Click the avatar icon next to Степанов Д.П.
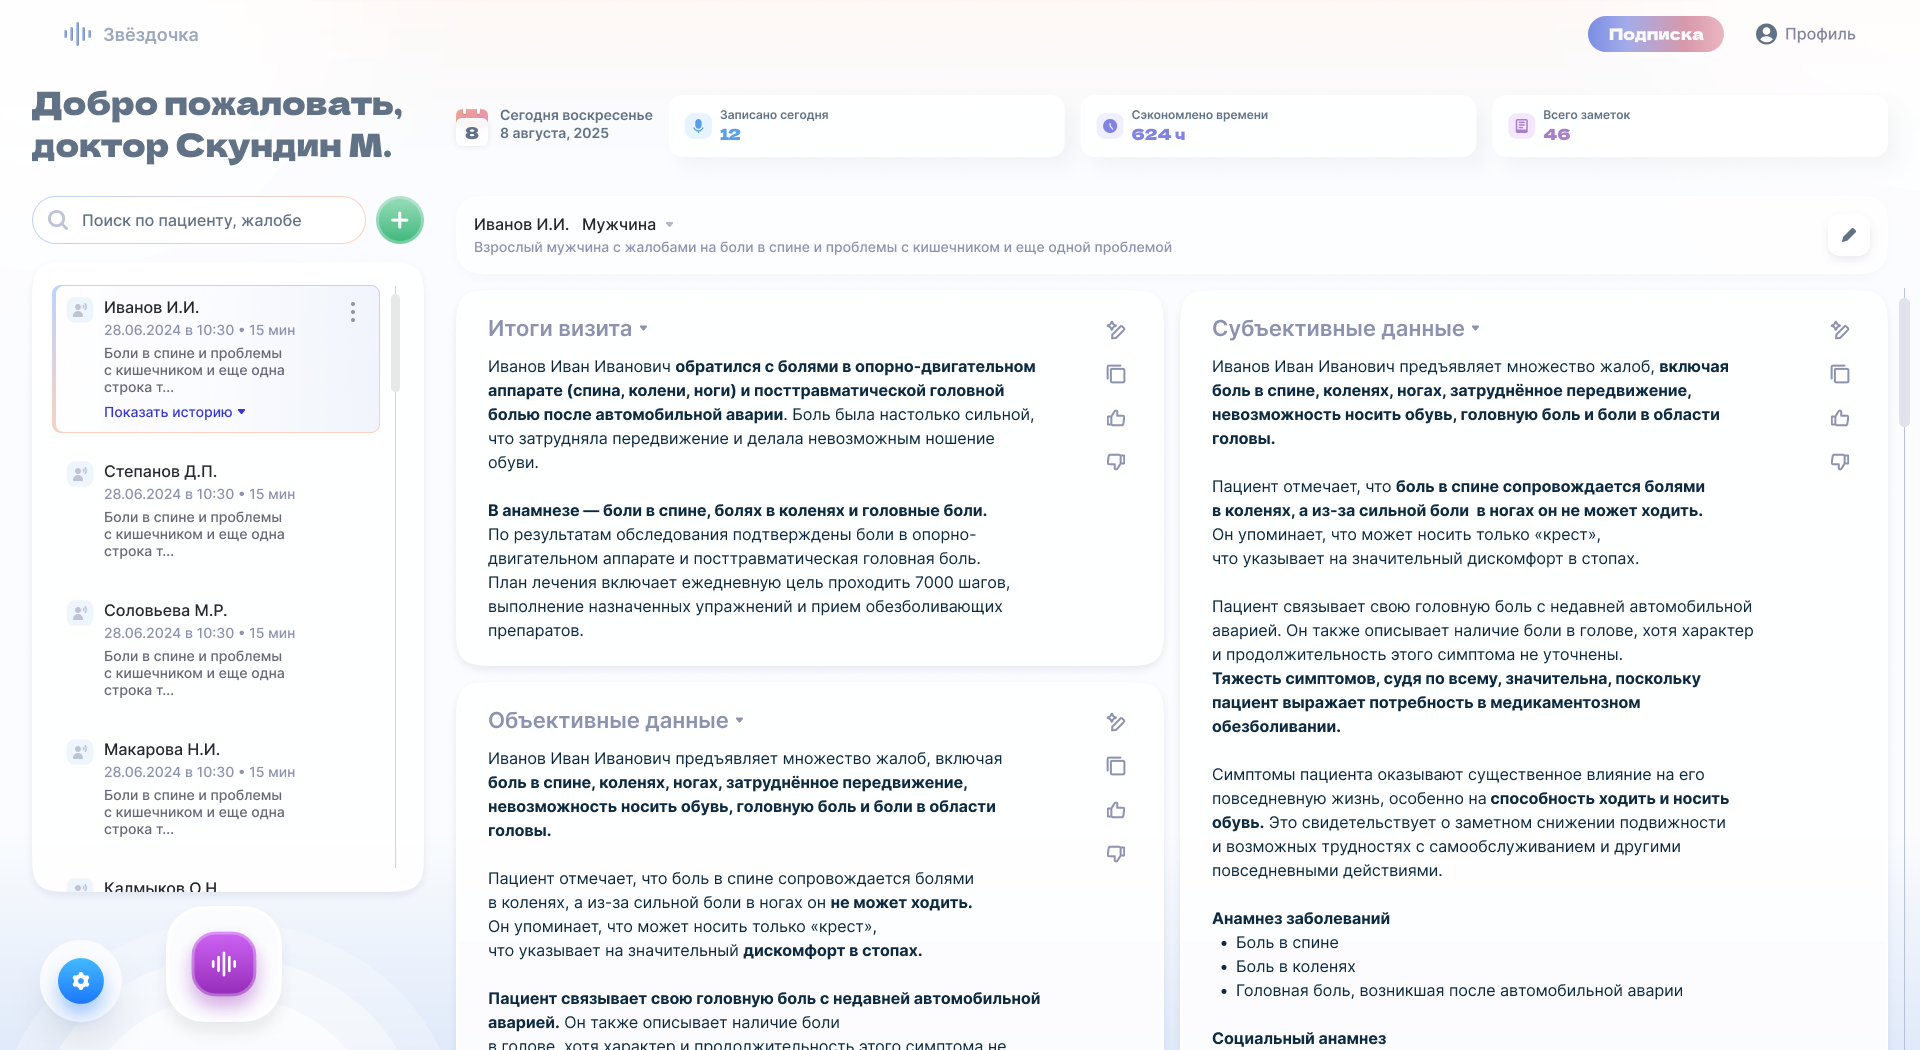Viewport: 1920px width, 1050px height. coord(79,473)
